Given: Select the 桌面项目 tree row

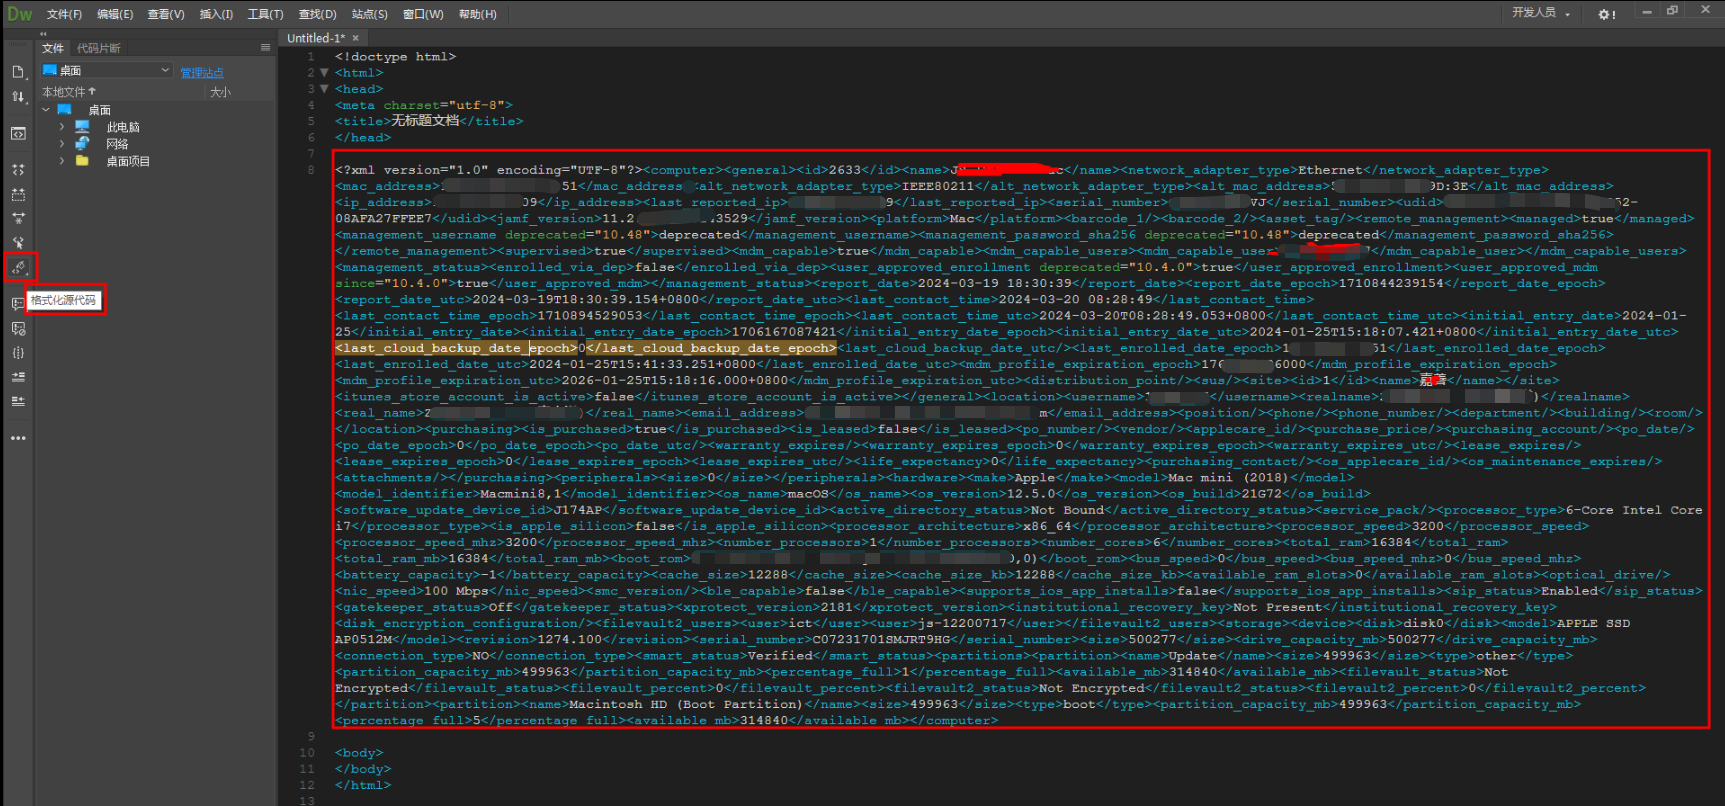Looking at the screenshot, I should [x=128, y=161].
